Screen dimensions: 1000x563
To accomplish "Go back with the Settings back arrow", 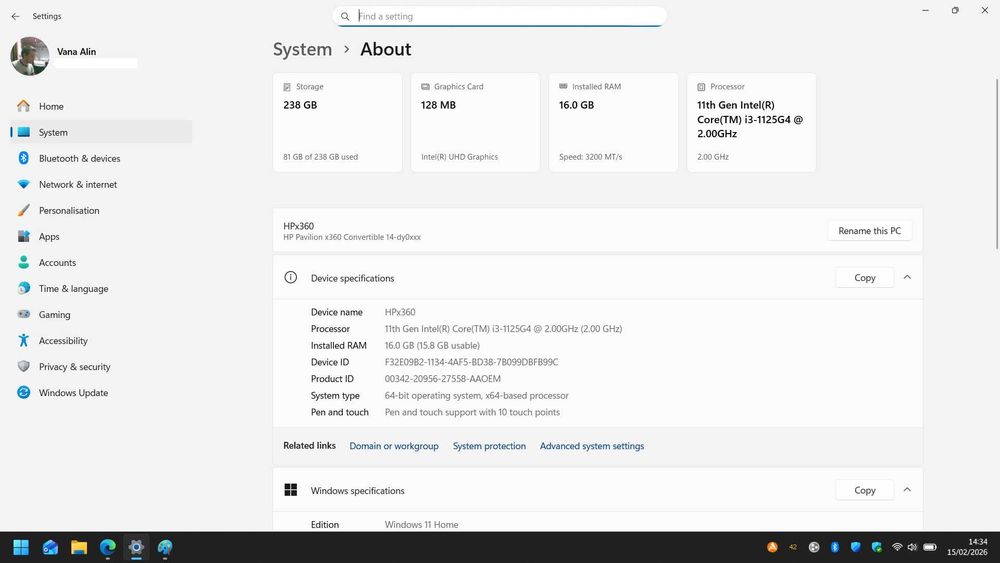I will tap(15, 16).
